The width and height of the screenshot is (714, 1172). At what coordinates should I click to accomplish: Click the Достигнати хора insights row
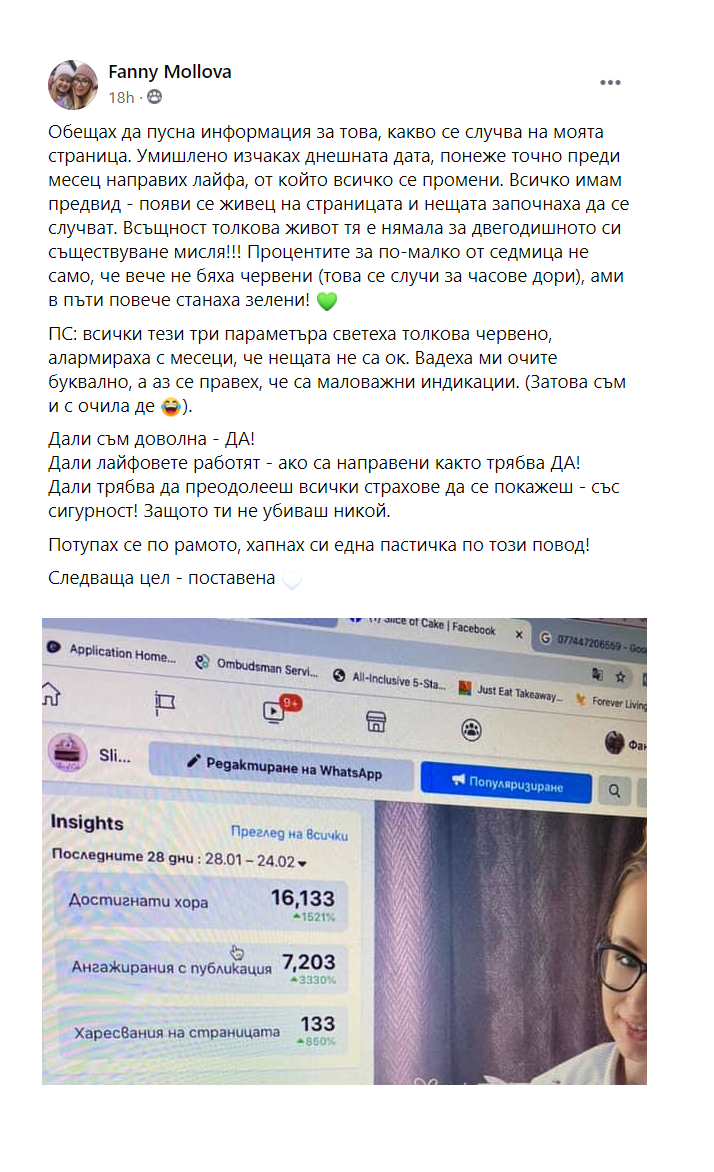(x=202, y=904)
